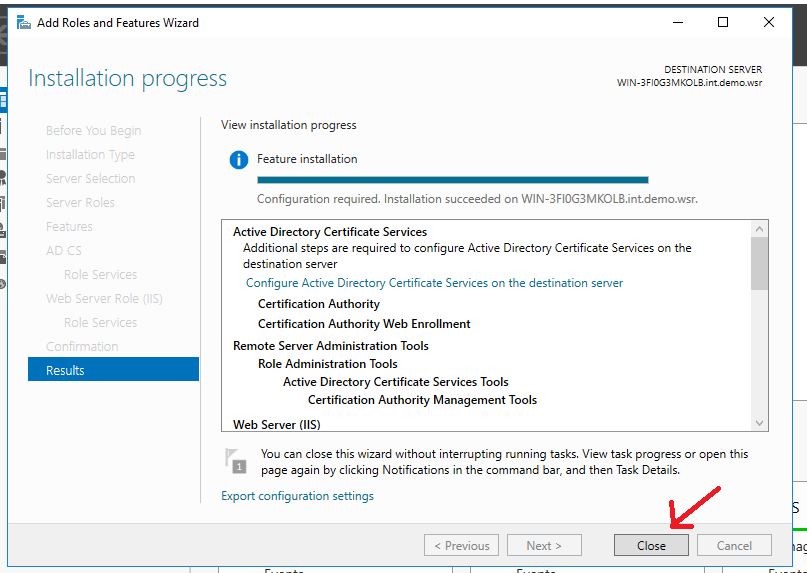This screenshot has width=807, height=573.
Task: Select the AD CS step in sidebar
Action: click(64, 250)
